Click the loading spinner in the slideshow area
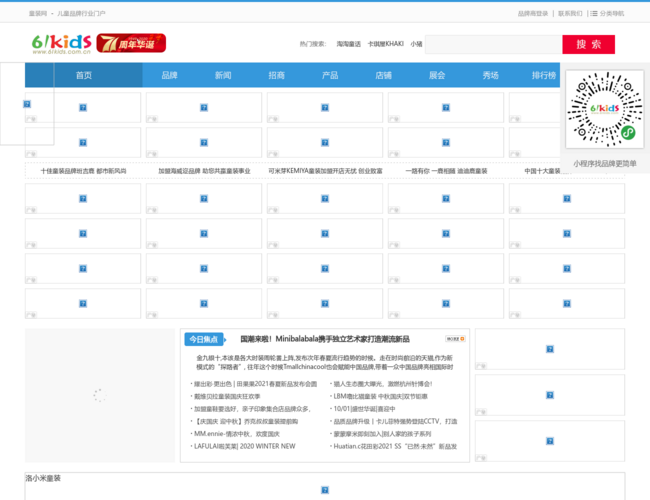The image size is (650, 500). pyautogui.click(x=99, y=395)
